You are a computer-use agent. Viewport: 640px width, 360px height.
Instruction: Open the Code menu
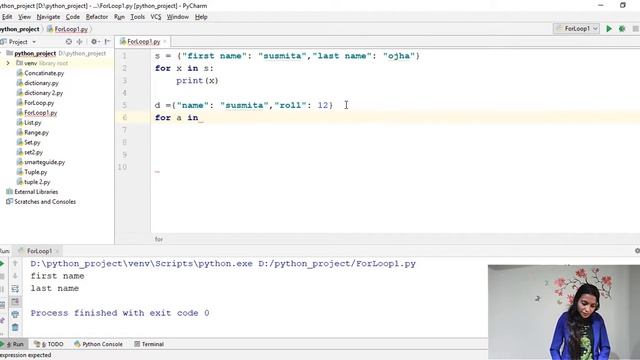coord(73,17)
